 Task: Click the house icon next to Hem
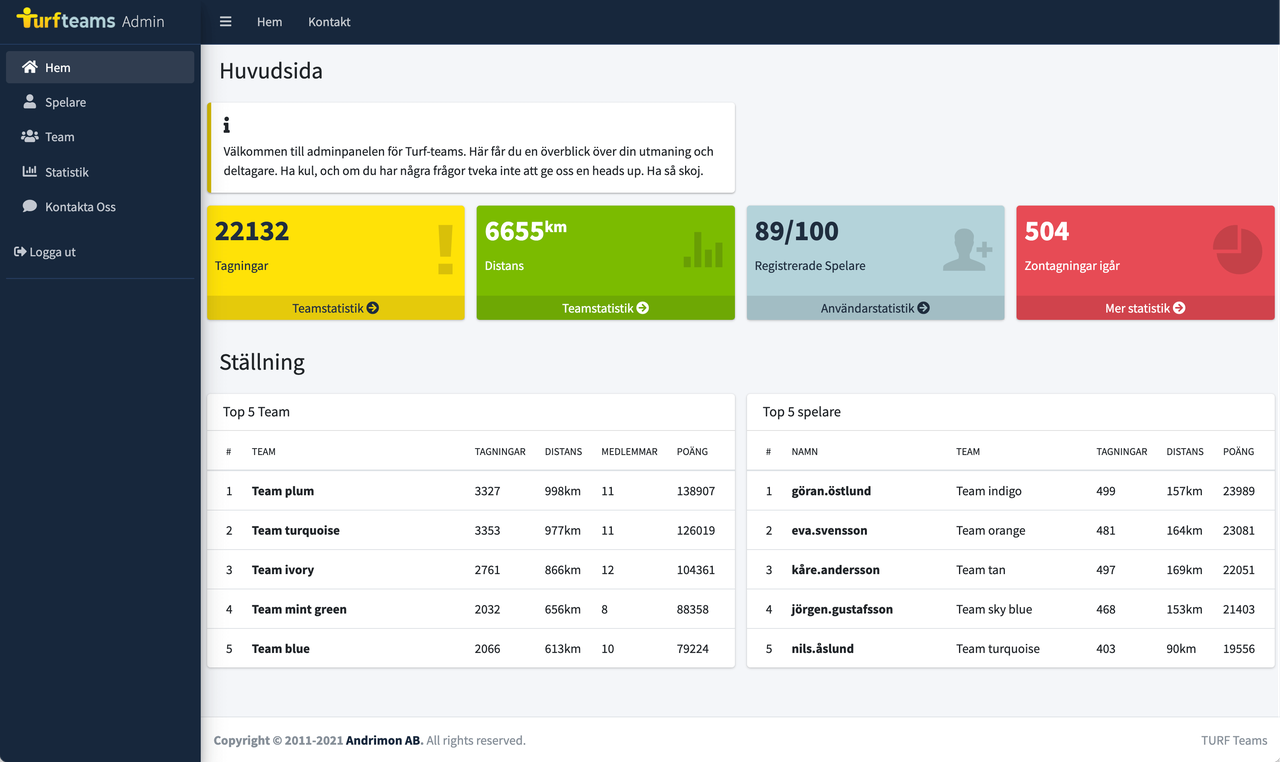(x=30, y=67)
